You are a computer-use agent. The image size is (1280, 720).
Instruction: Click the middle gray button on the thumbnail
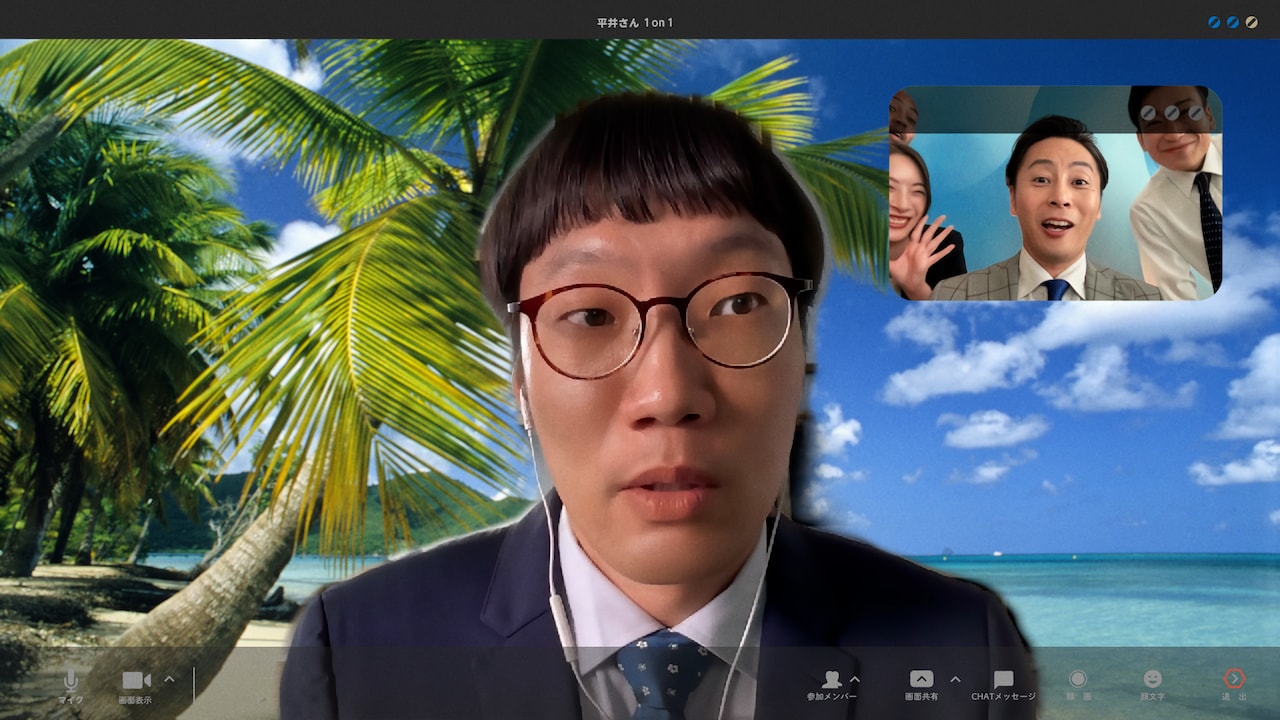click(1172, 113)
